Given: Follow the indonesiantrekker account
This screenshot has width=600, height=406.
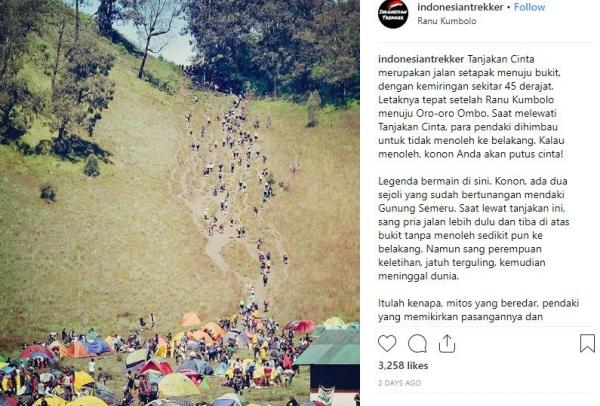Looking at the screenshot, I should 529,7.
